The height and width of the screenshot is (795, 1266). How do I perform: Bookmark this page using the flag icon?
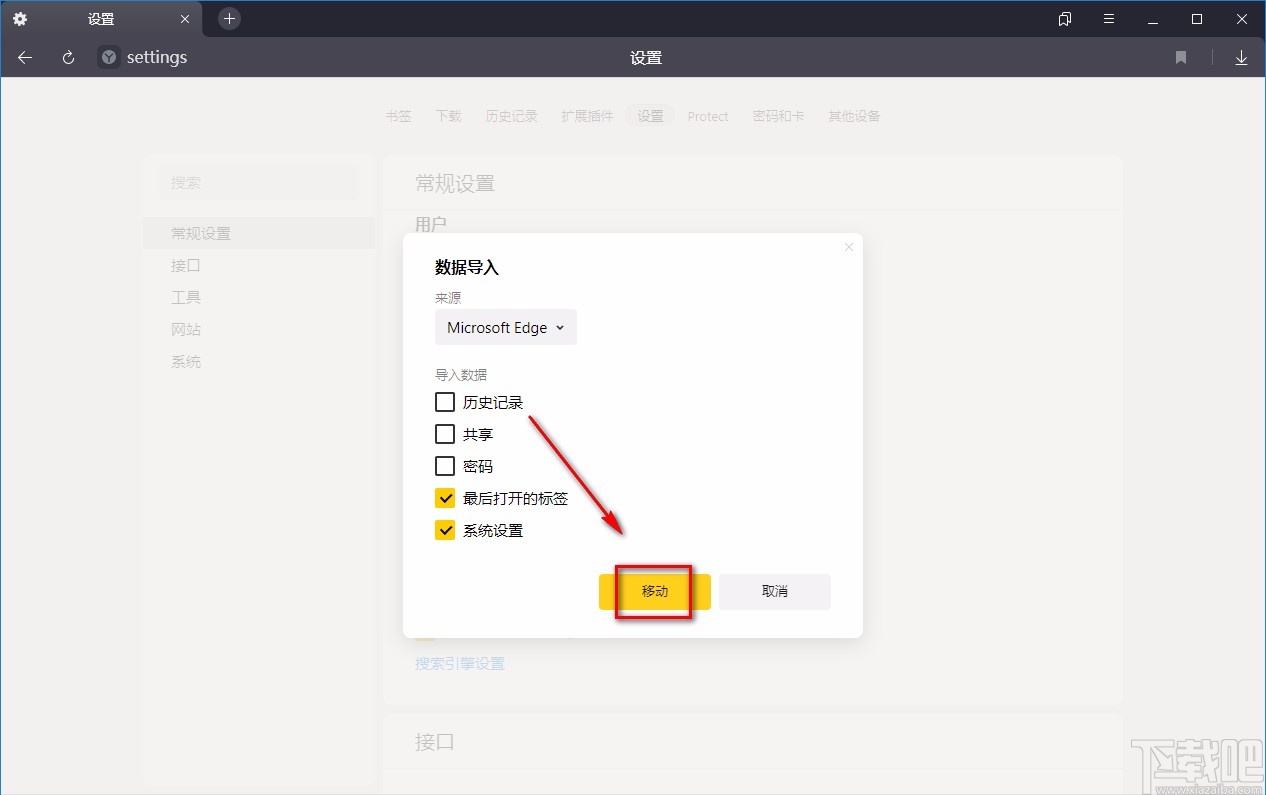[x=1180, y=57]
